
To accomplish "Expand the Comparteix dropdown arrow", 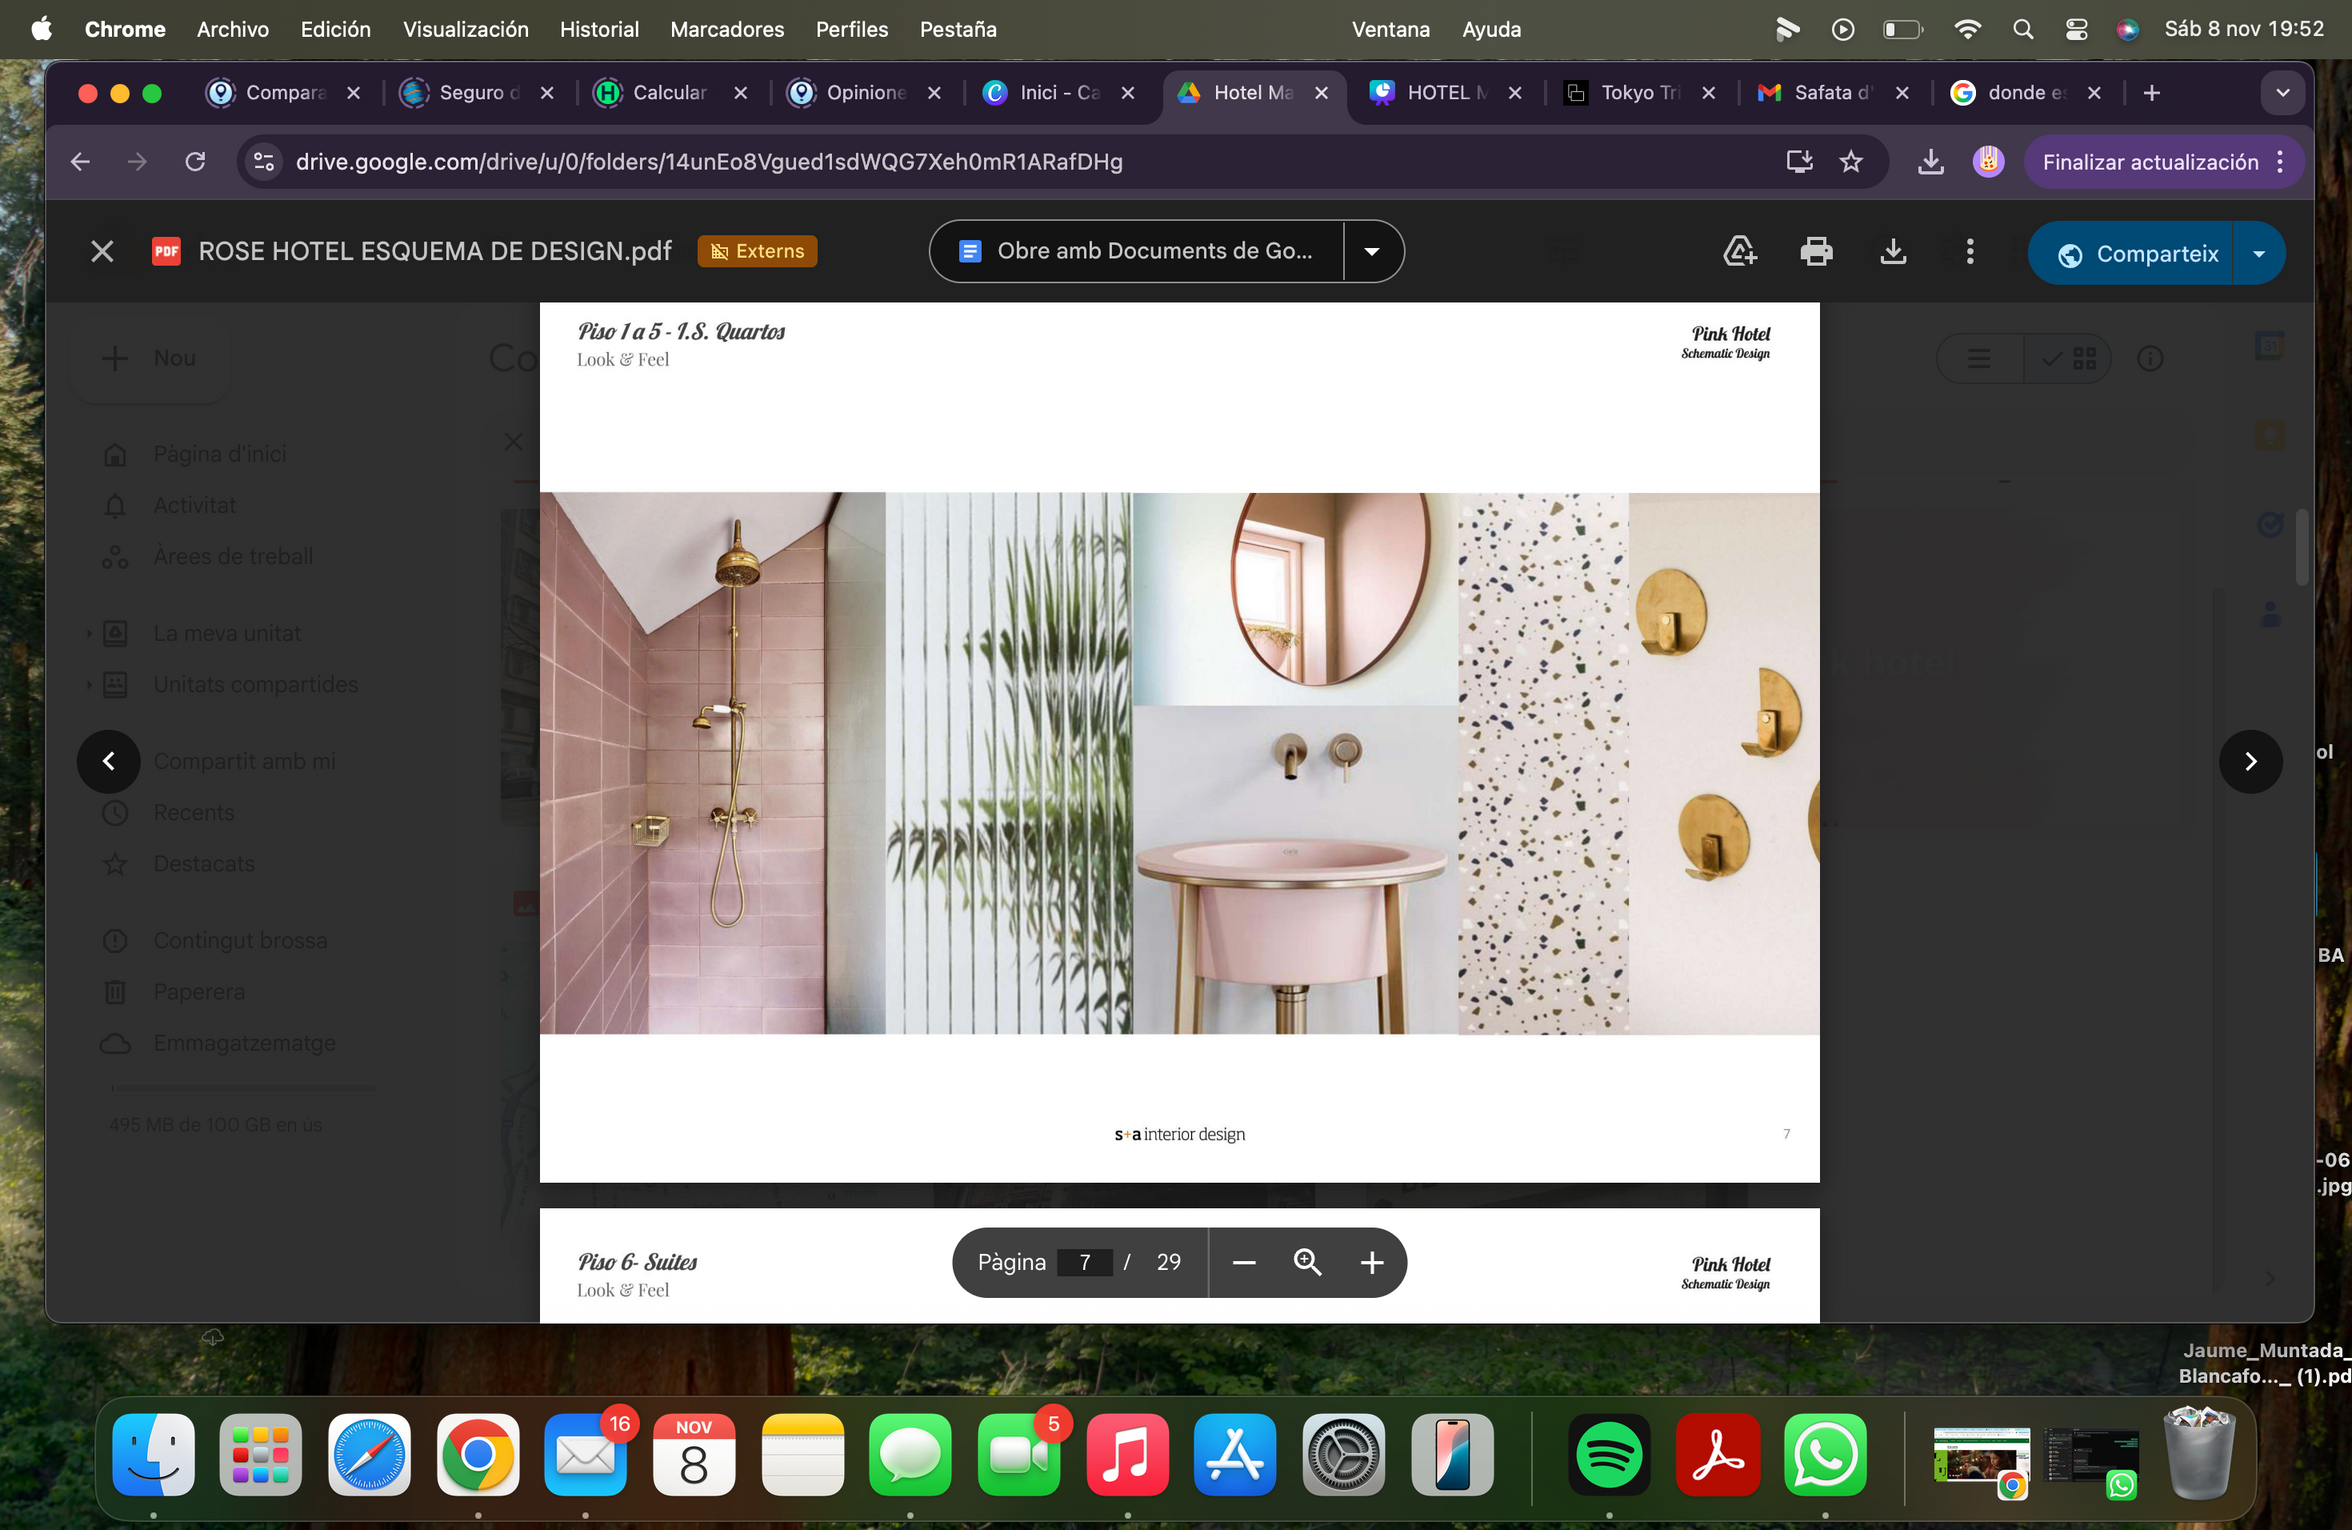I will [2258, 254].
